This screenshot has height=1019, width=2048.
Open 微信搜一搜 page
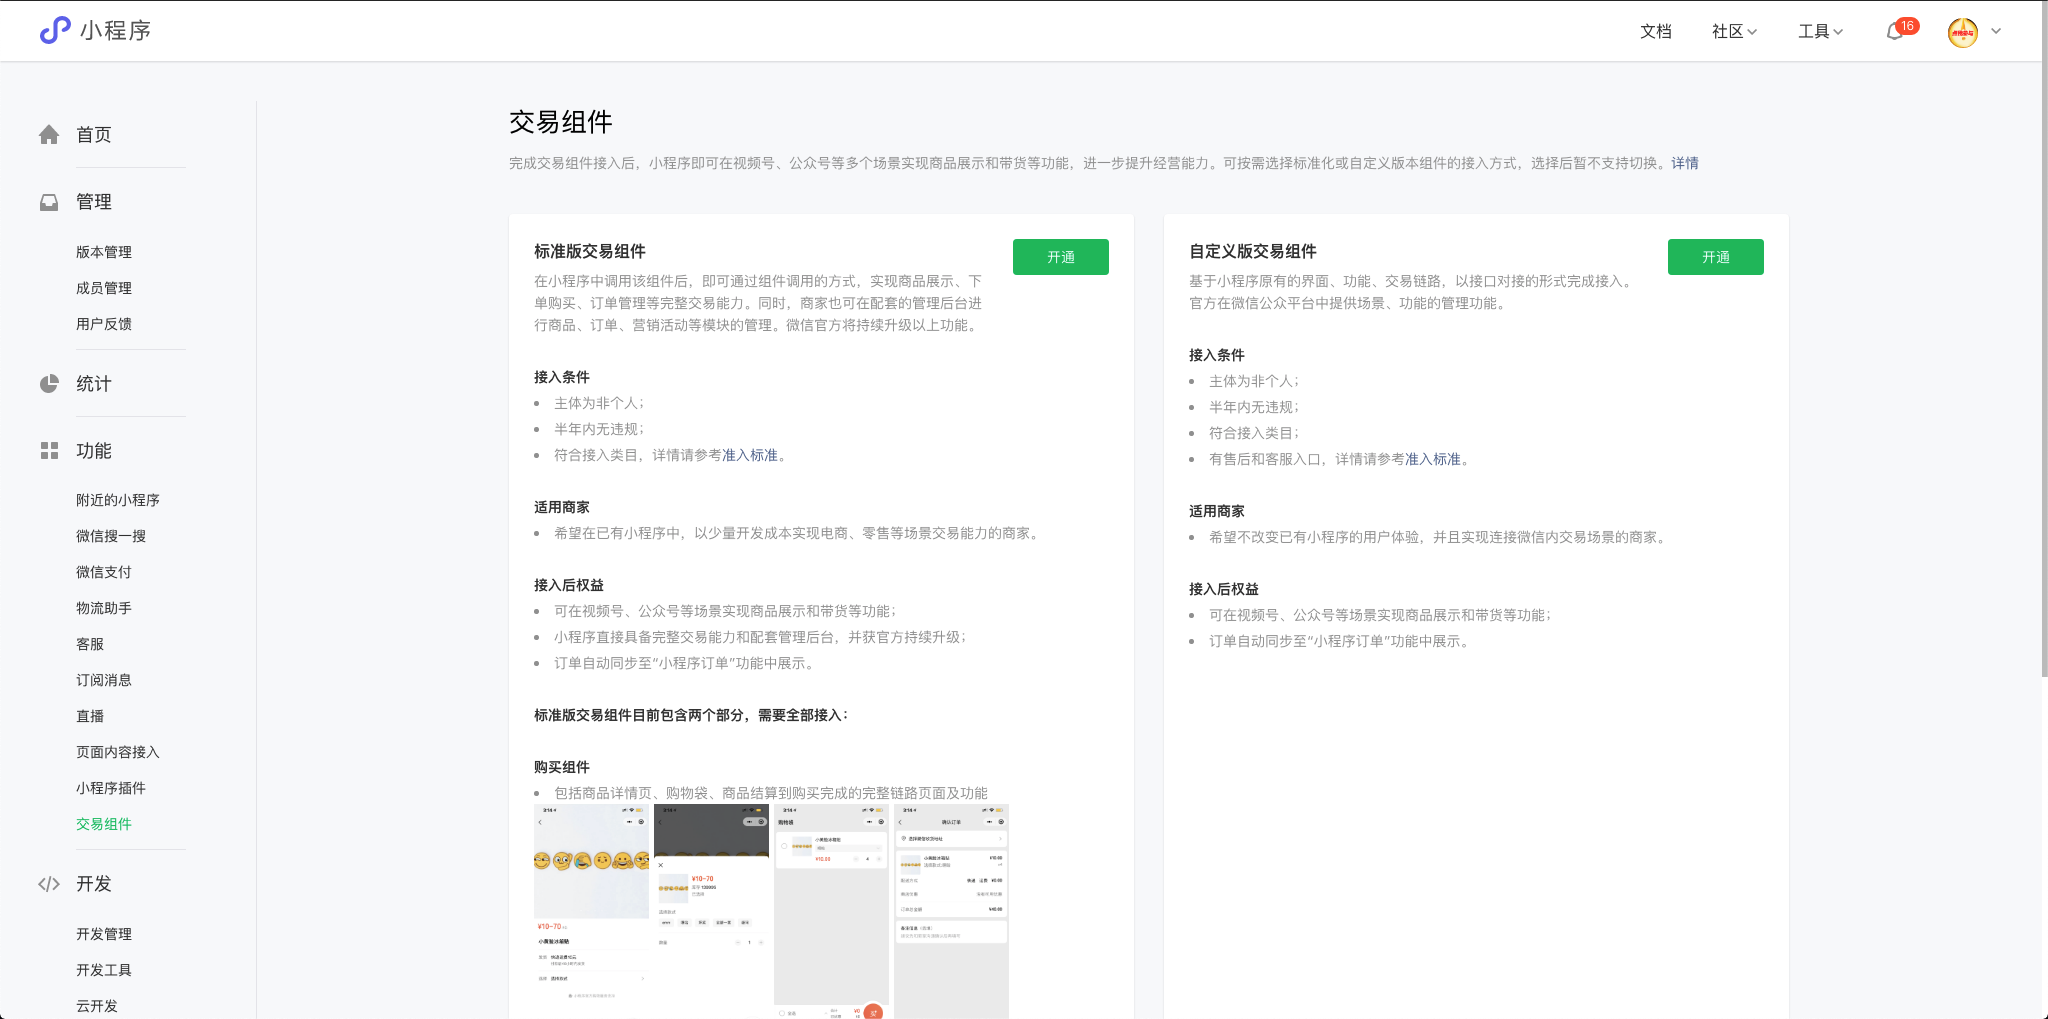click(111, 536)
